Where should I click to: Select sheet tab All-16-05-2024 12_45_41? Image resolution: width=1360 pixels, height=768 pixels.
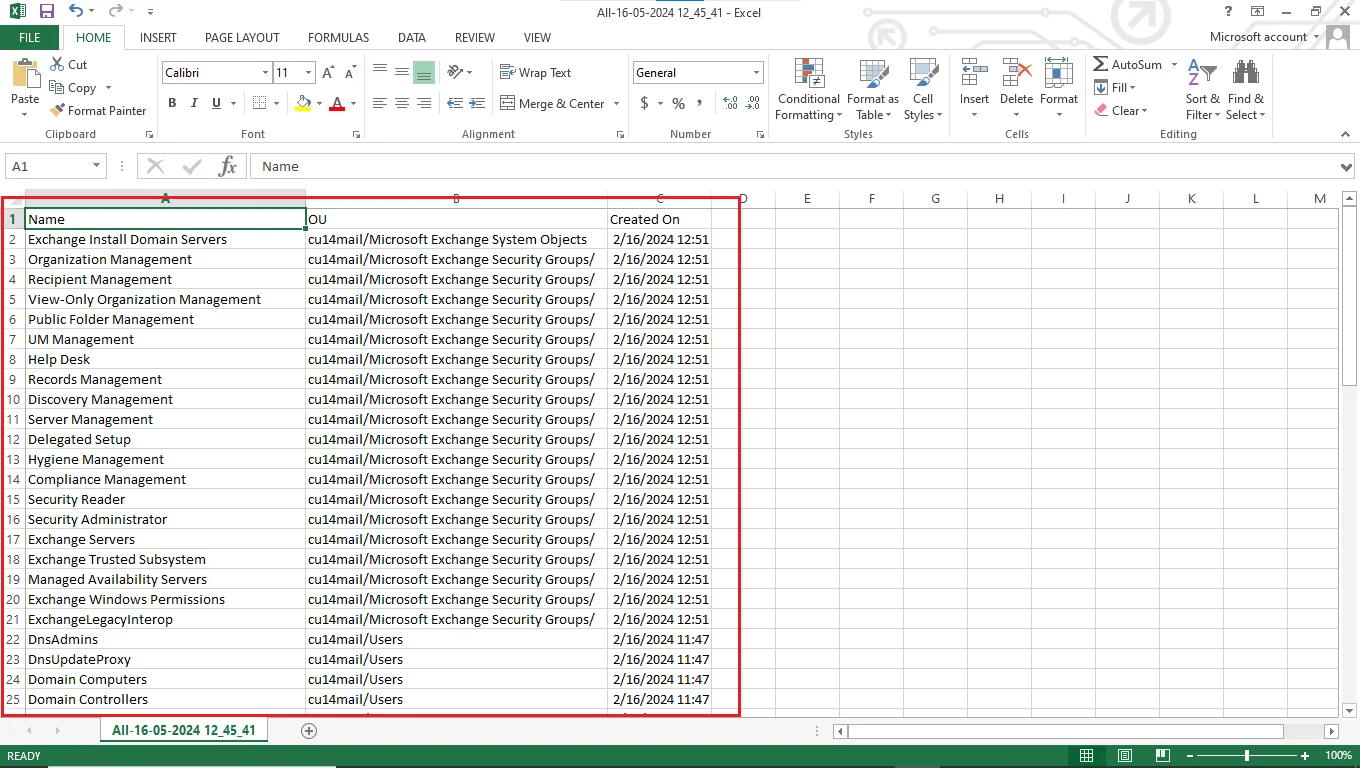click(x=184, y=731)
